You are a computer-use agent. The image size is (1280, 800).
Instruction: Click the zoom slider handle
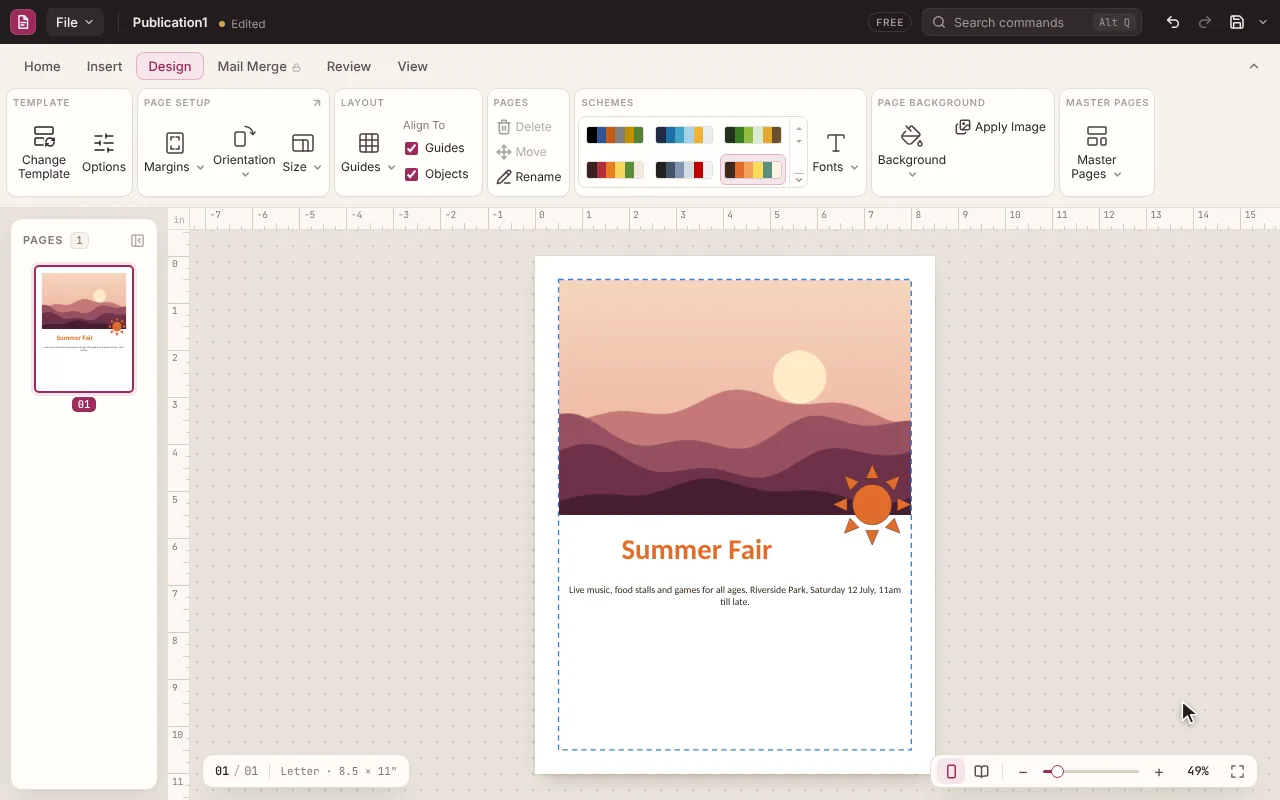(1057, 772)
